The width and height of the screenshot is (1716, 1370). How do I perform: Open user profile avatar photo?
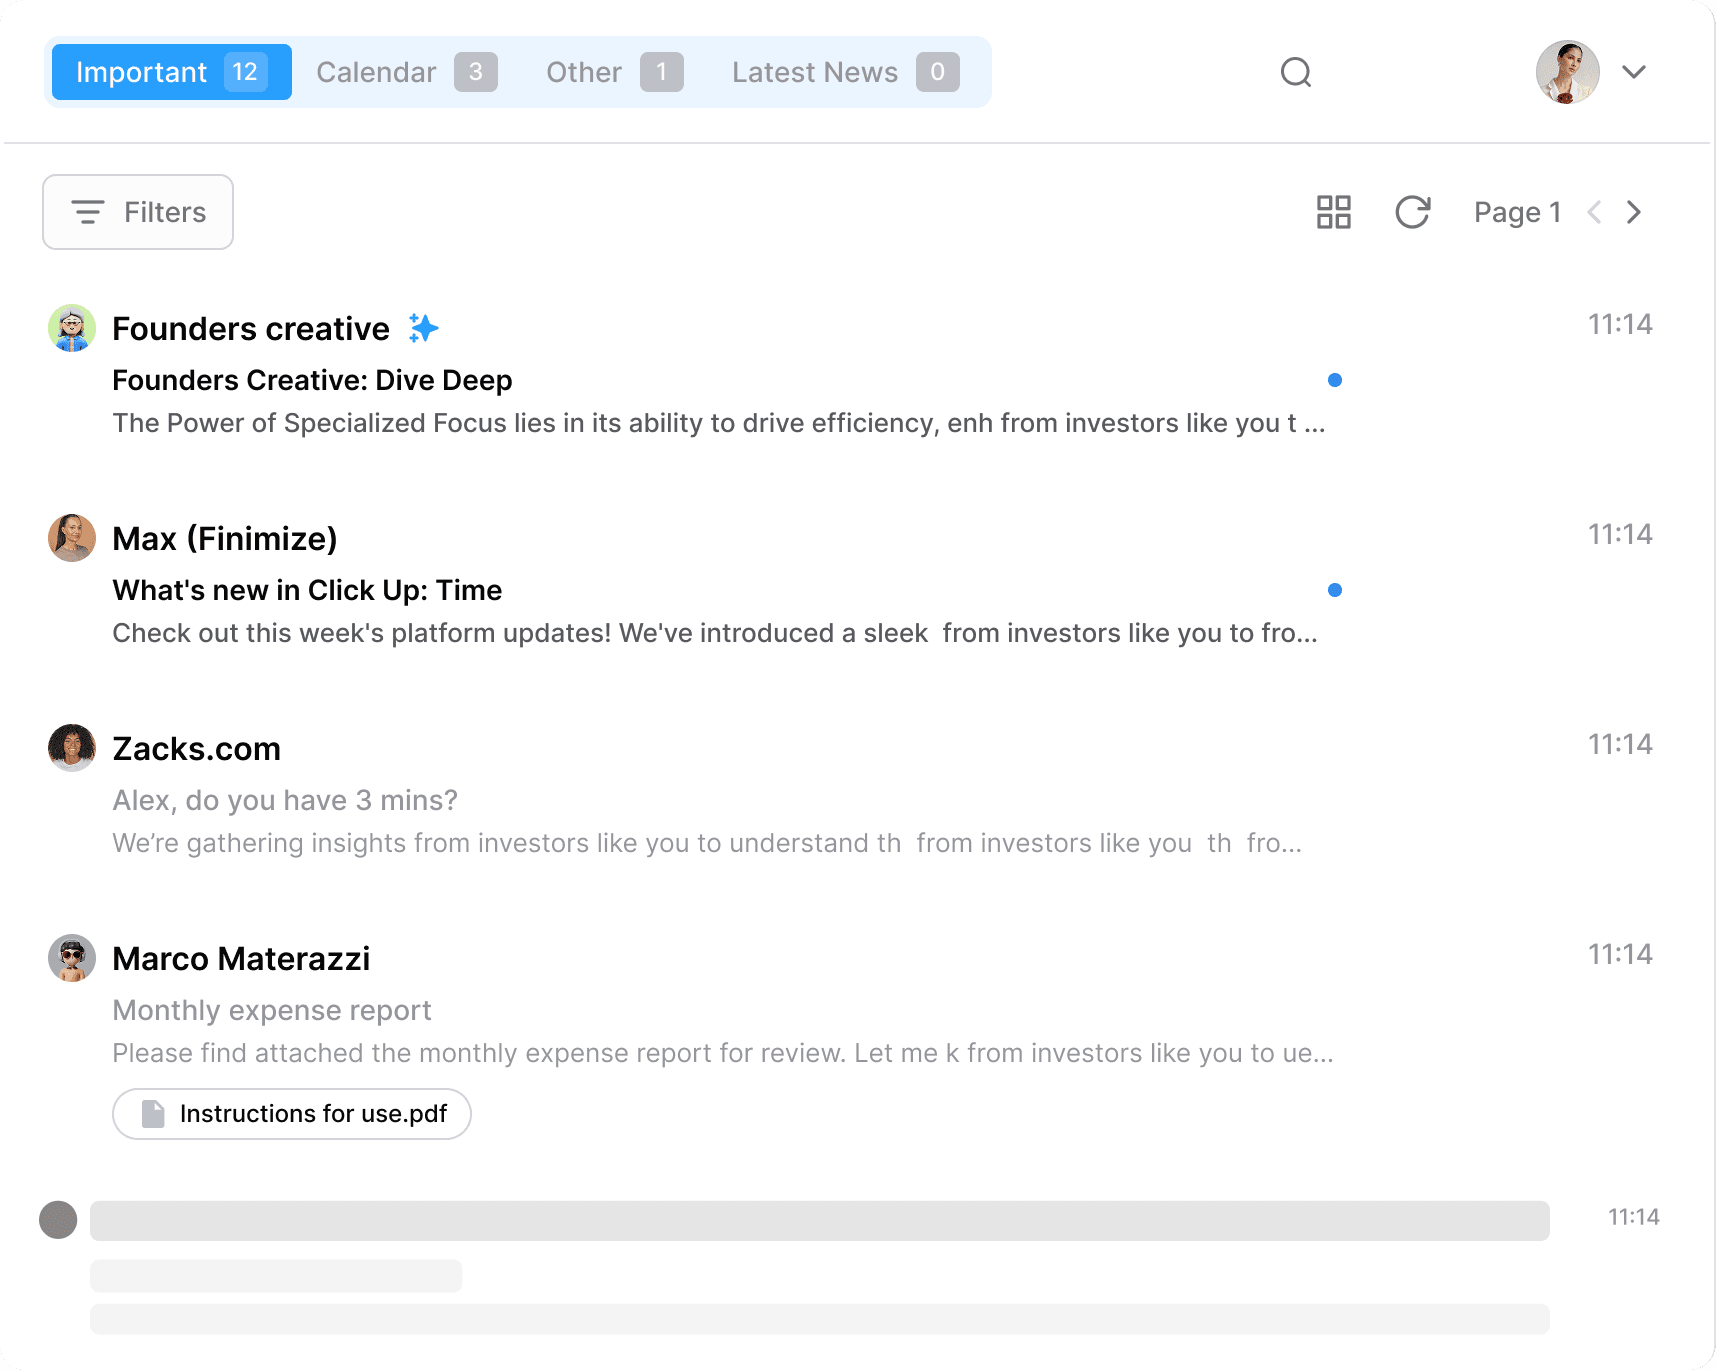pos(1567,72)
